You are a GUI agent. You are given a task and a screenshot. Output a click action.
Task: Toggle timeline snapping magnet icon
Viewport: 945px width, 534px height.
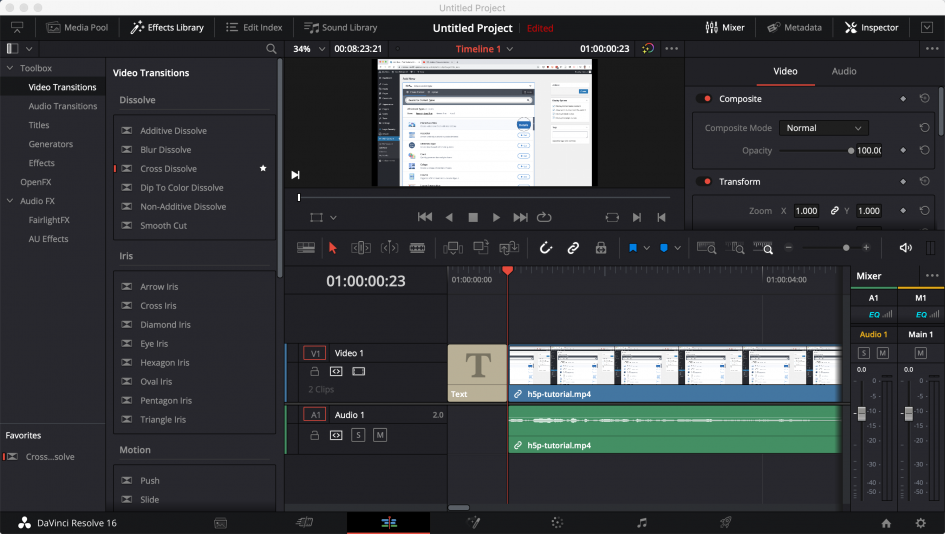coord(545,248)
